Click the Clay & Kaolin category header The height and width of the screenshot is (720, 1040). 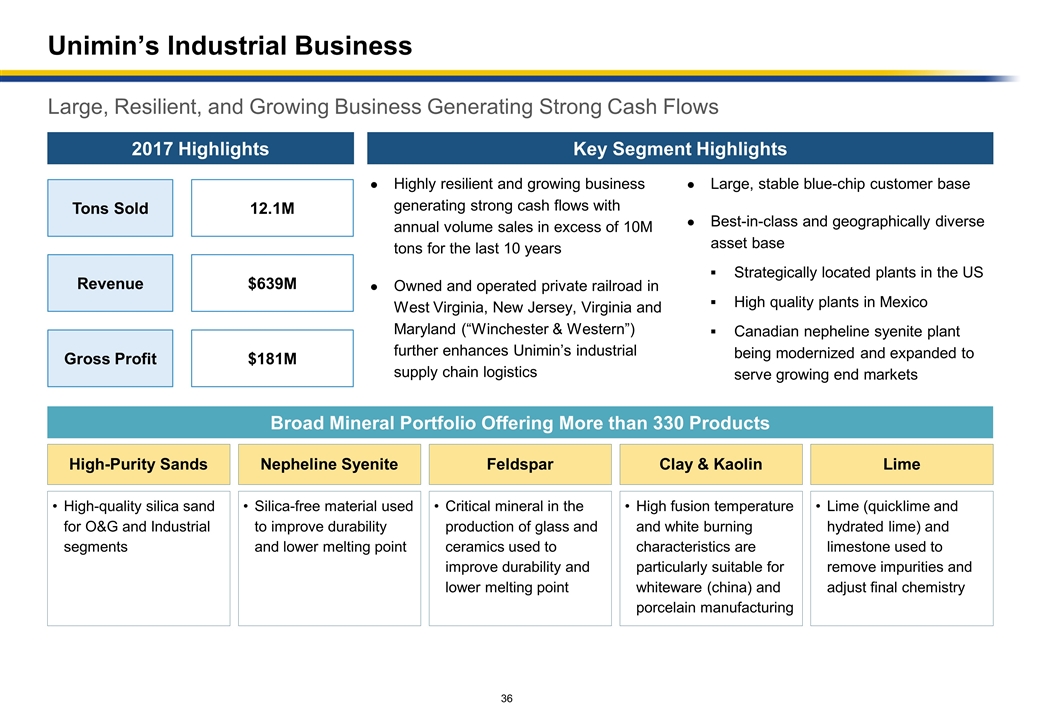(711, 464)
